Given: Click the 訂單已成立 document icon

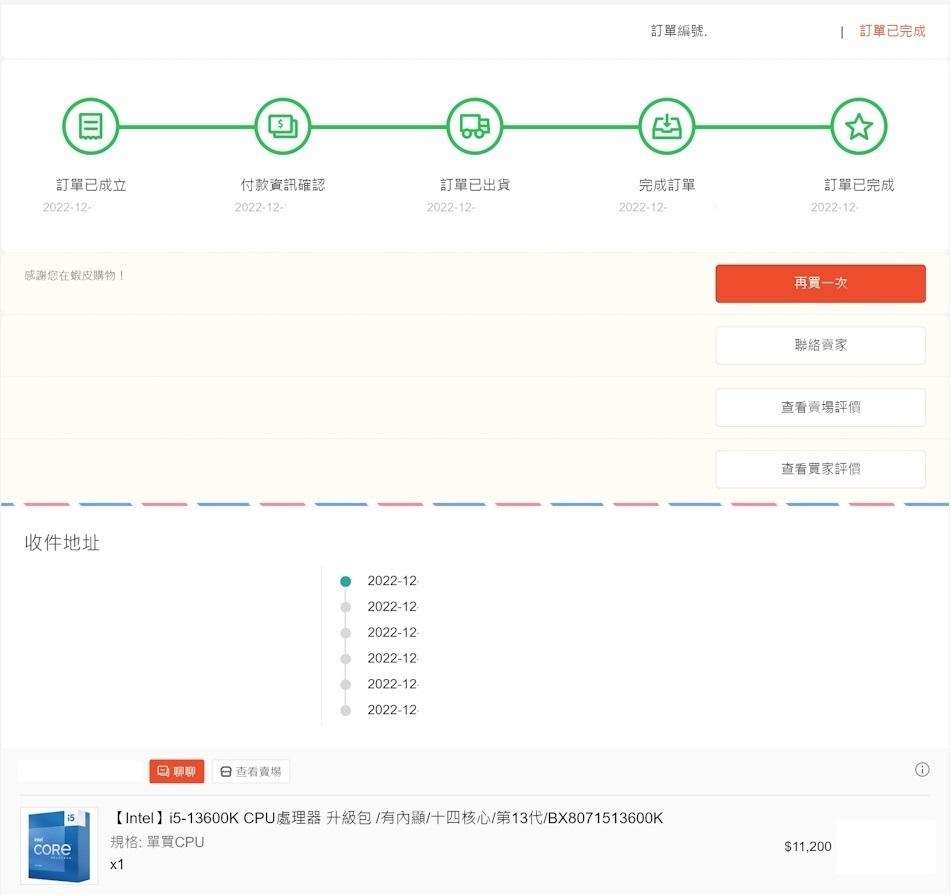Looking at the screenshot, I should point(91,126).
